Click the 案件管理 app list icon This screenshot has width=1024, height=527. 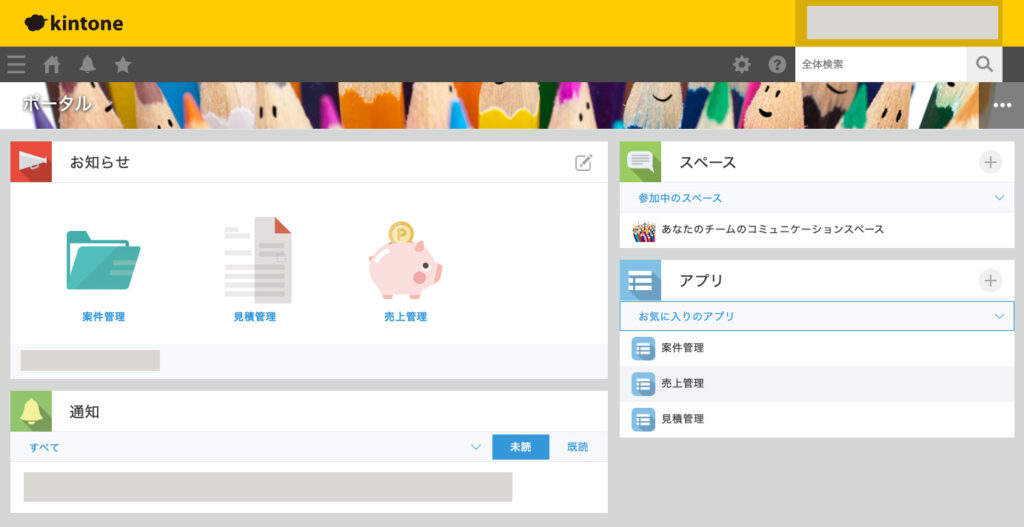[643, 349]
